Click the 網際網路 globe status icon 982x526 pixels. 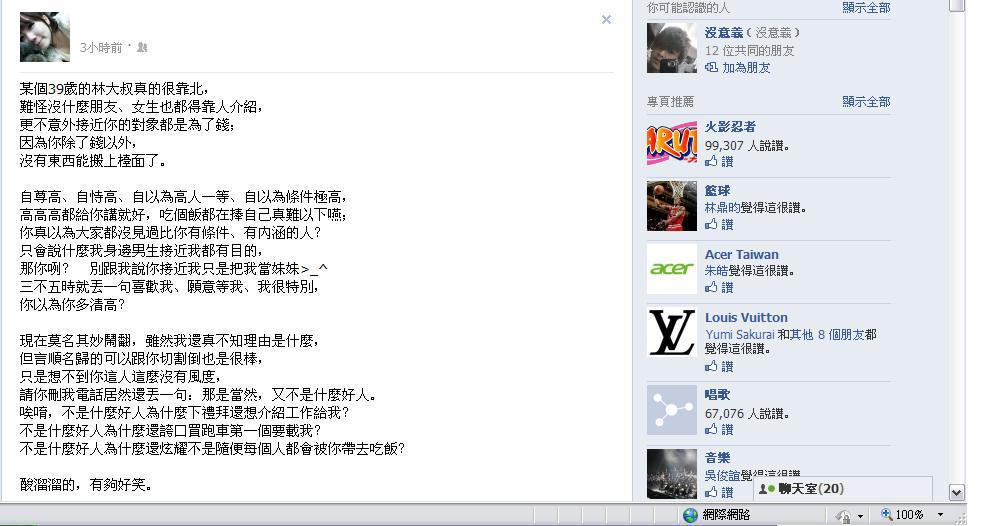690,515
